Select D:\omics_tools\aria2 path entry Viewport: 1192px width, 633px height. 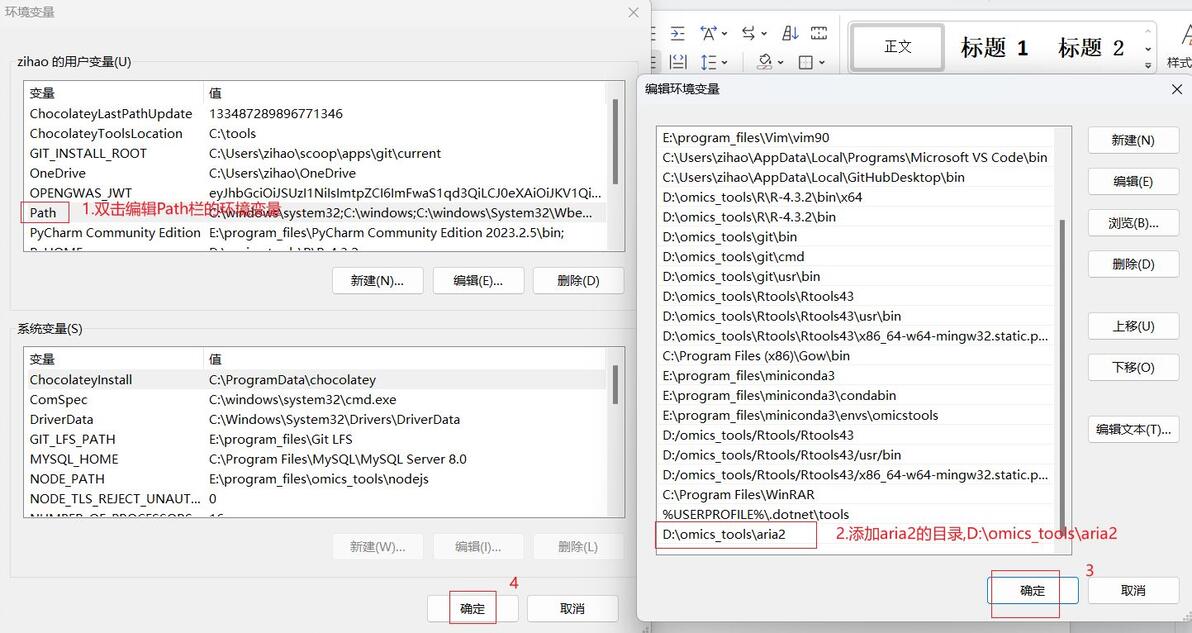click(855, 534)
